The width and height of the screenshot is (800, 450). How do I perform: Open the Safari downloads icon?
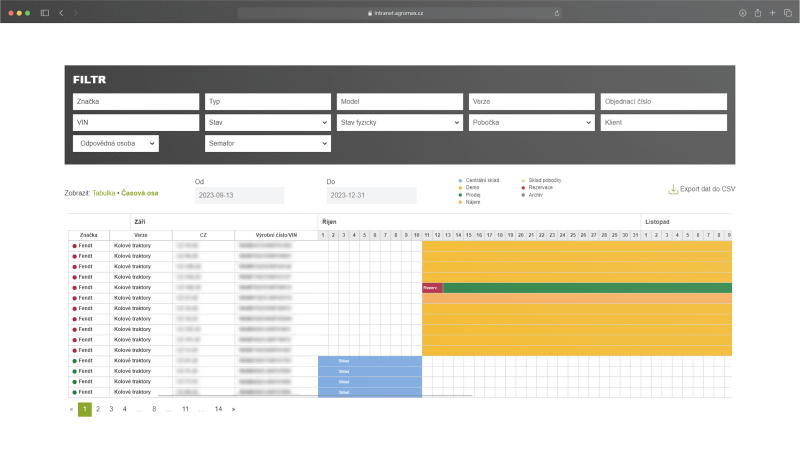743,13
